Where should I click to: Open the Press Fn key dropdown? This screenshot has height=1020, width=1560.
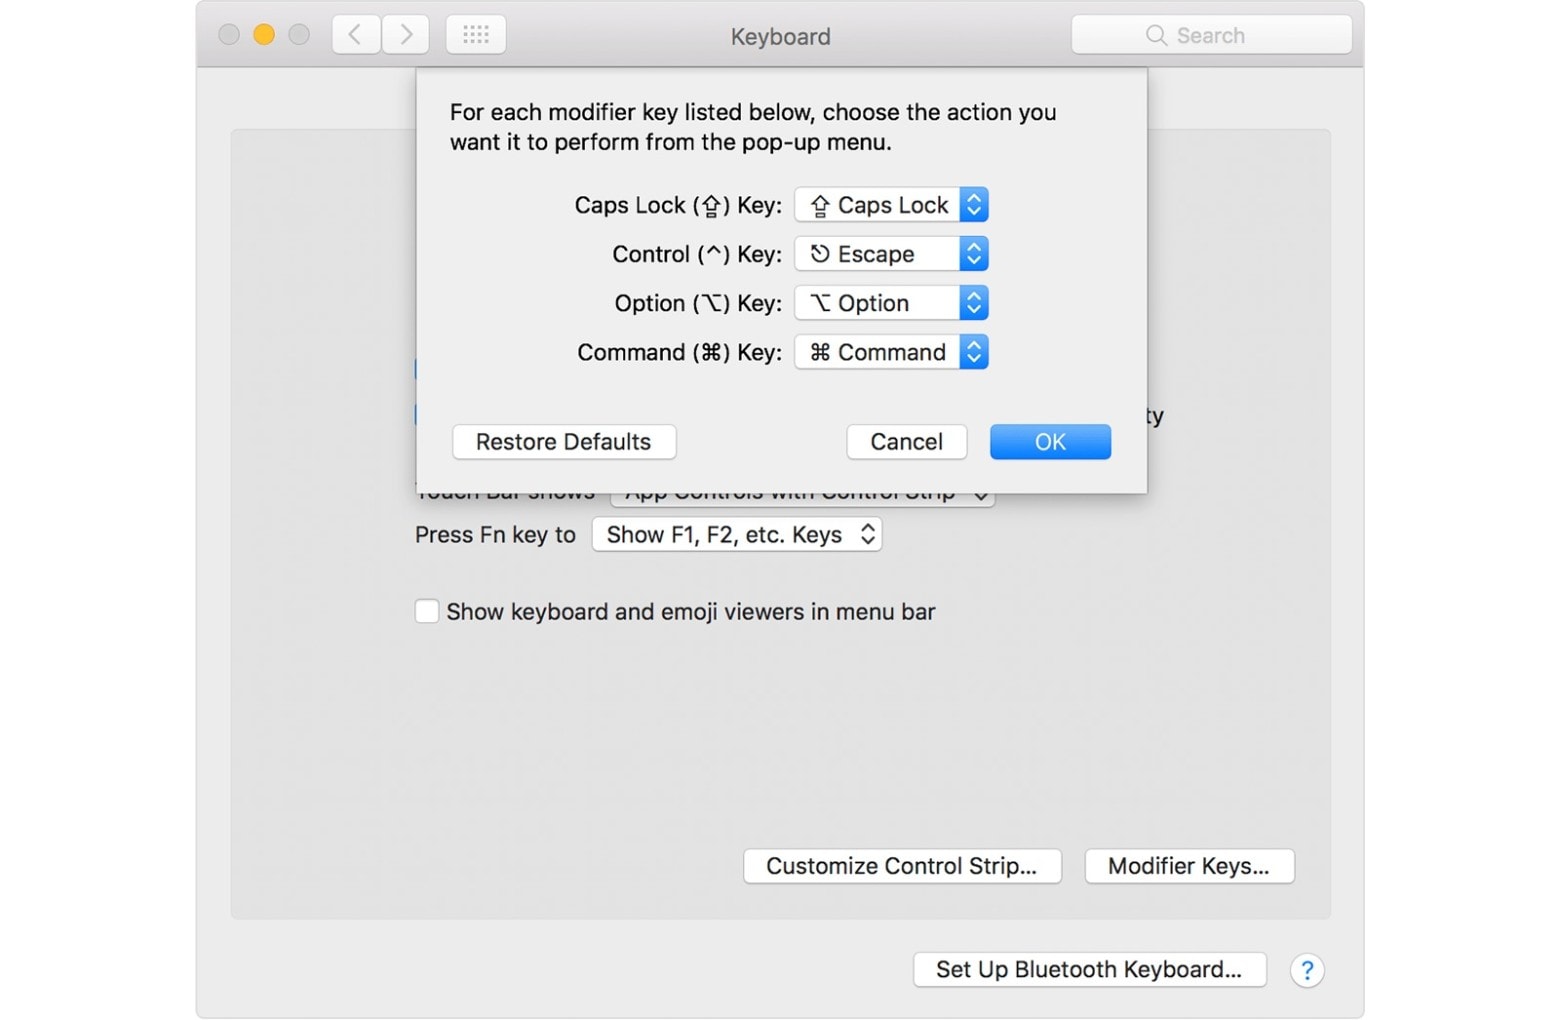point(736,534)
